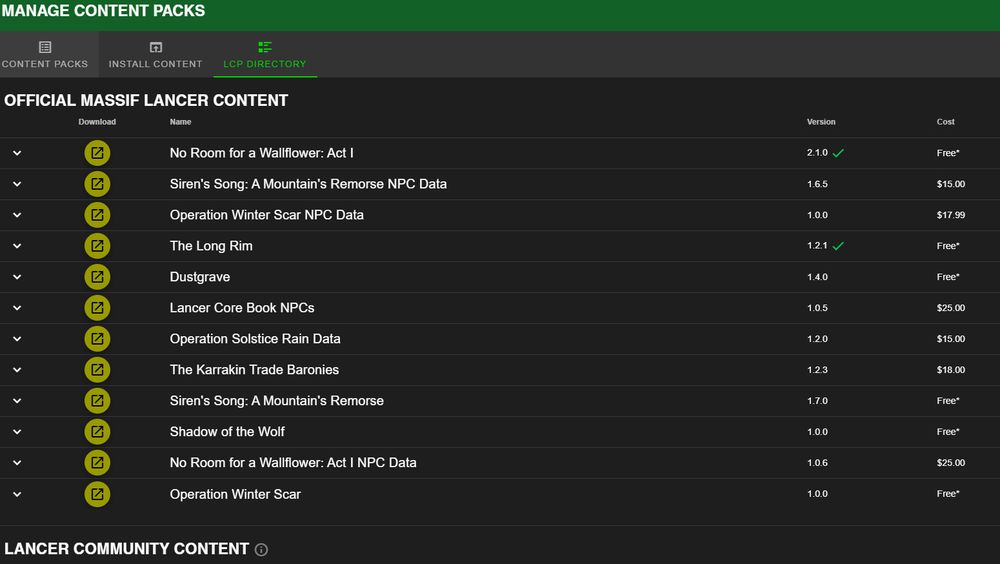The width and height of the screenshot is (1000, 564).
Task: Click The Karrakin Trade Baronies name
Action: click(254, 369)
